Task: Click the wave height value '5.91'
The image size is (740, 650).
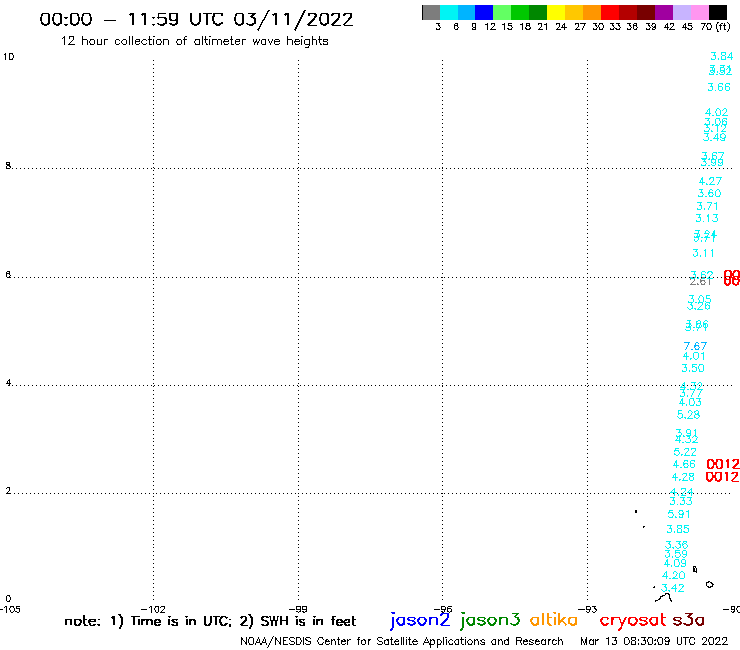Action: click(x=679, y=515)
